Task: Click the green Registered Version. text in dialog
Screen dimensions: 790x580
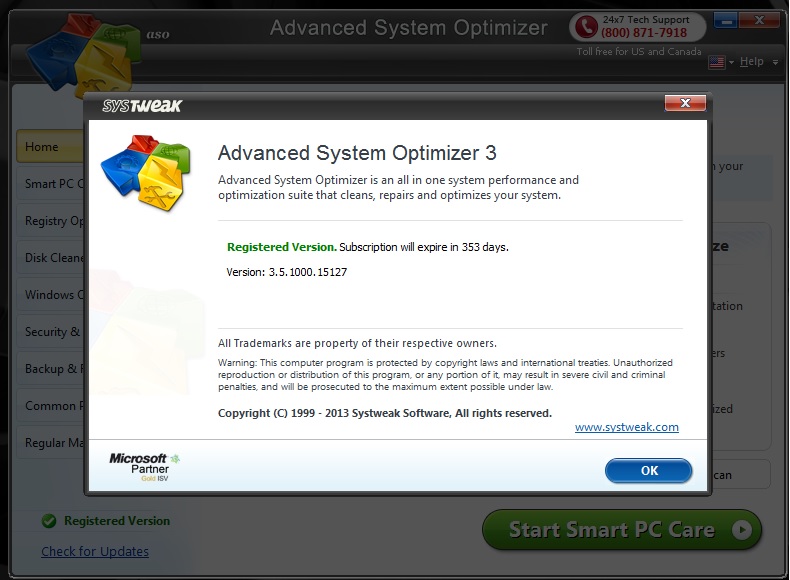Action: tap(282, 247)
